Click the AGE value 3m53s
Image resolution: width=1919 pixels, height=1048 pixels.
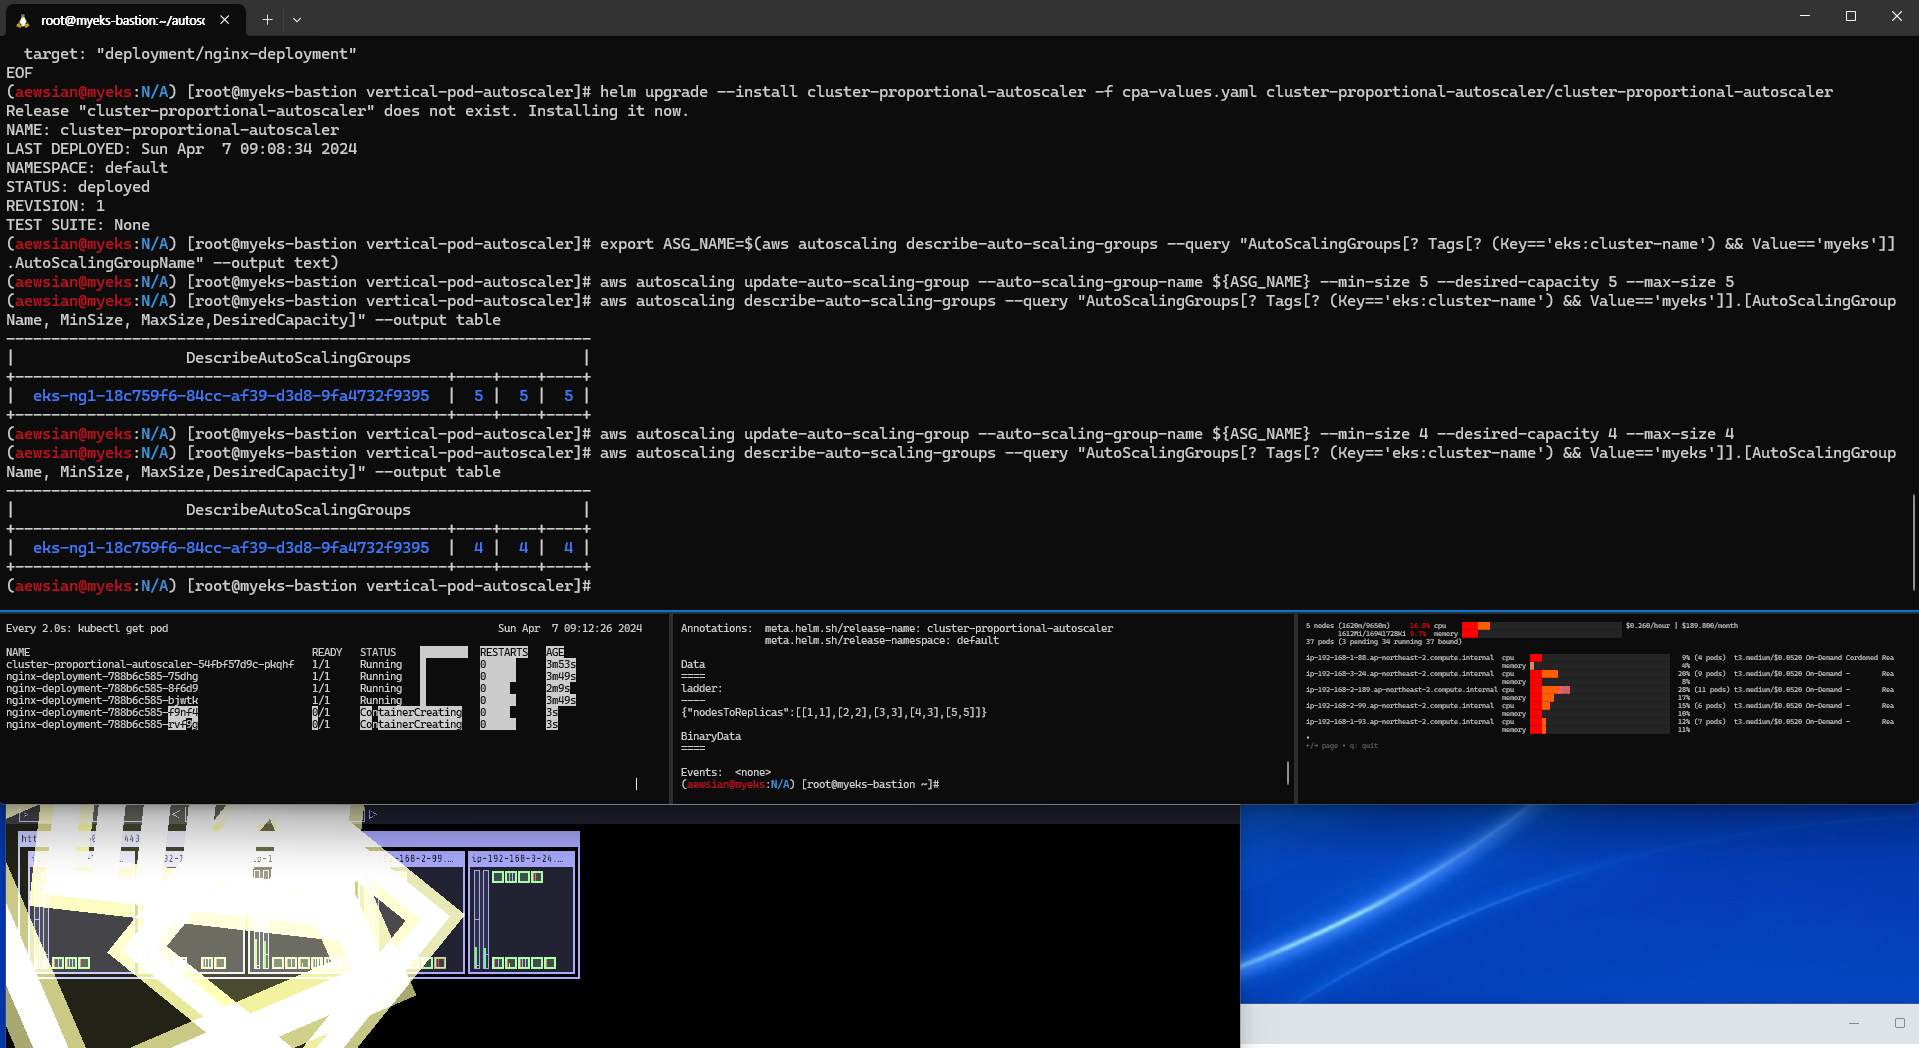tap(561, 664)
